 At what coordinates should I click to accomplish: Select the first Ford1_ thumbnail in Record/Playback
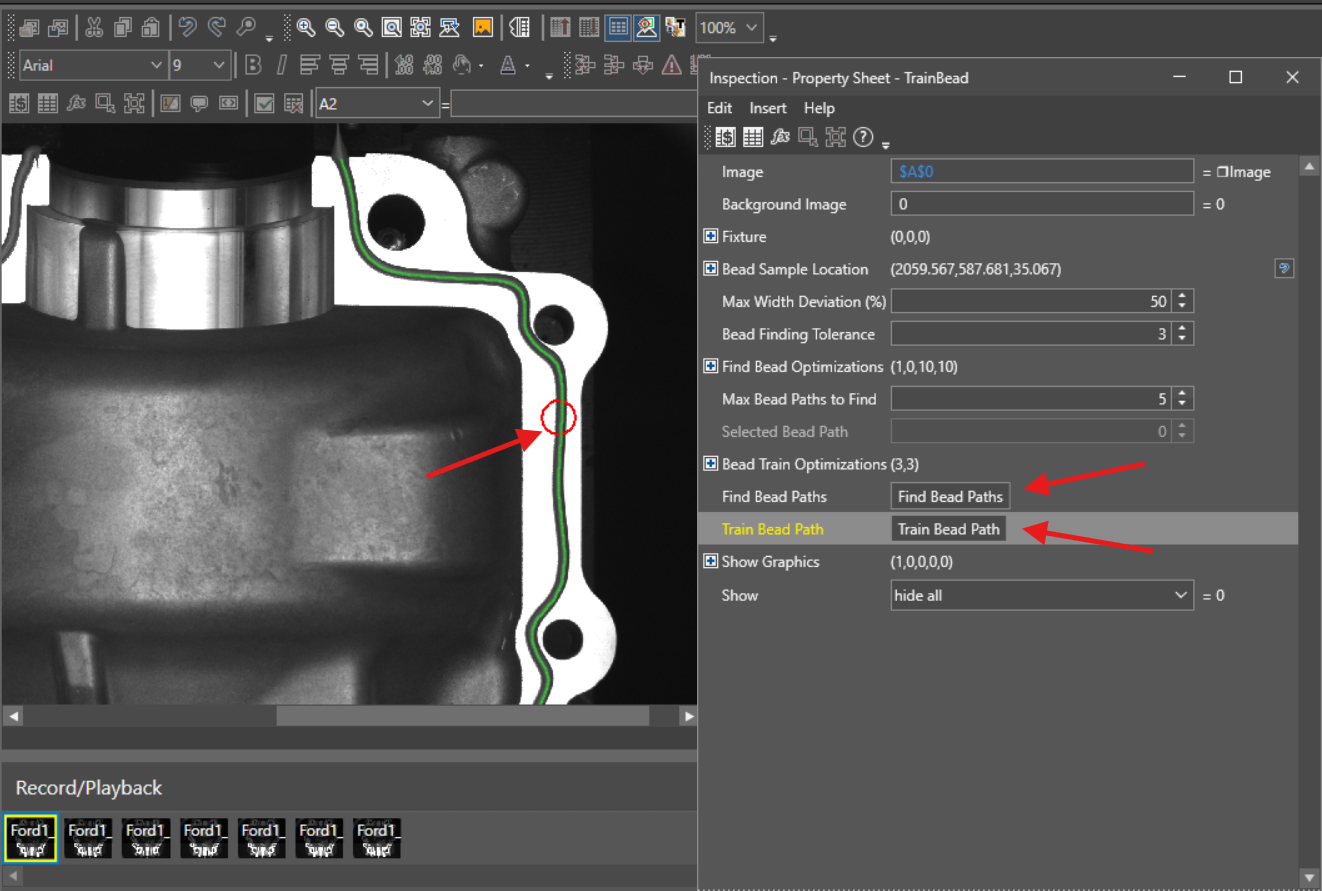[x=30, y=837]
